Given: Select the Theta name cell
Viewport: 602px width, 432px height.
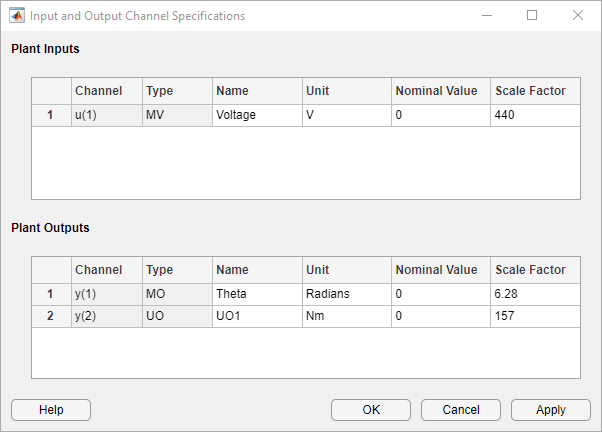Looking at the screenshot, I should point(257,295).
